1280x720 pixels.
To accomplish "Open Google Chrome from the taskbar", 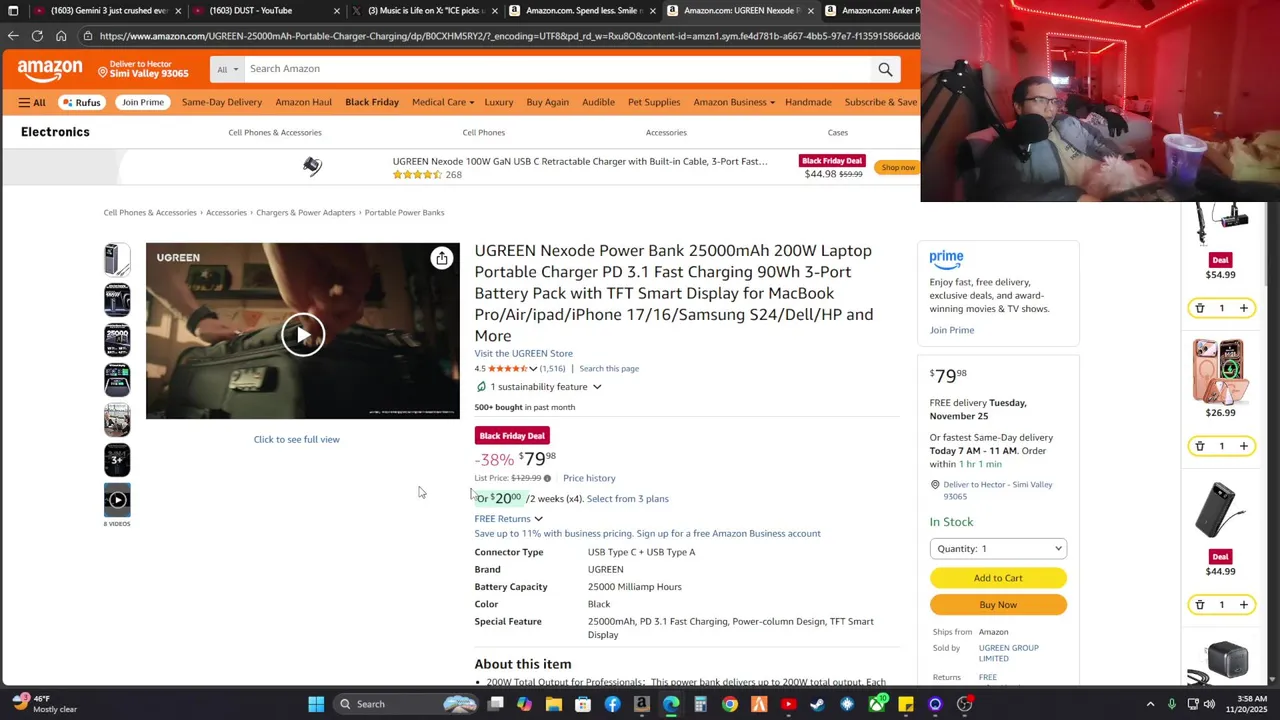I will click(730, 704).
